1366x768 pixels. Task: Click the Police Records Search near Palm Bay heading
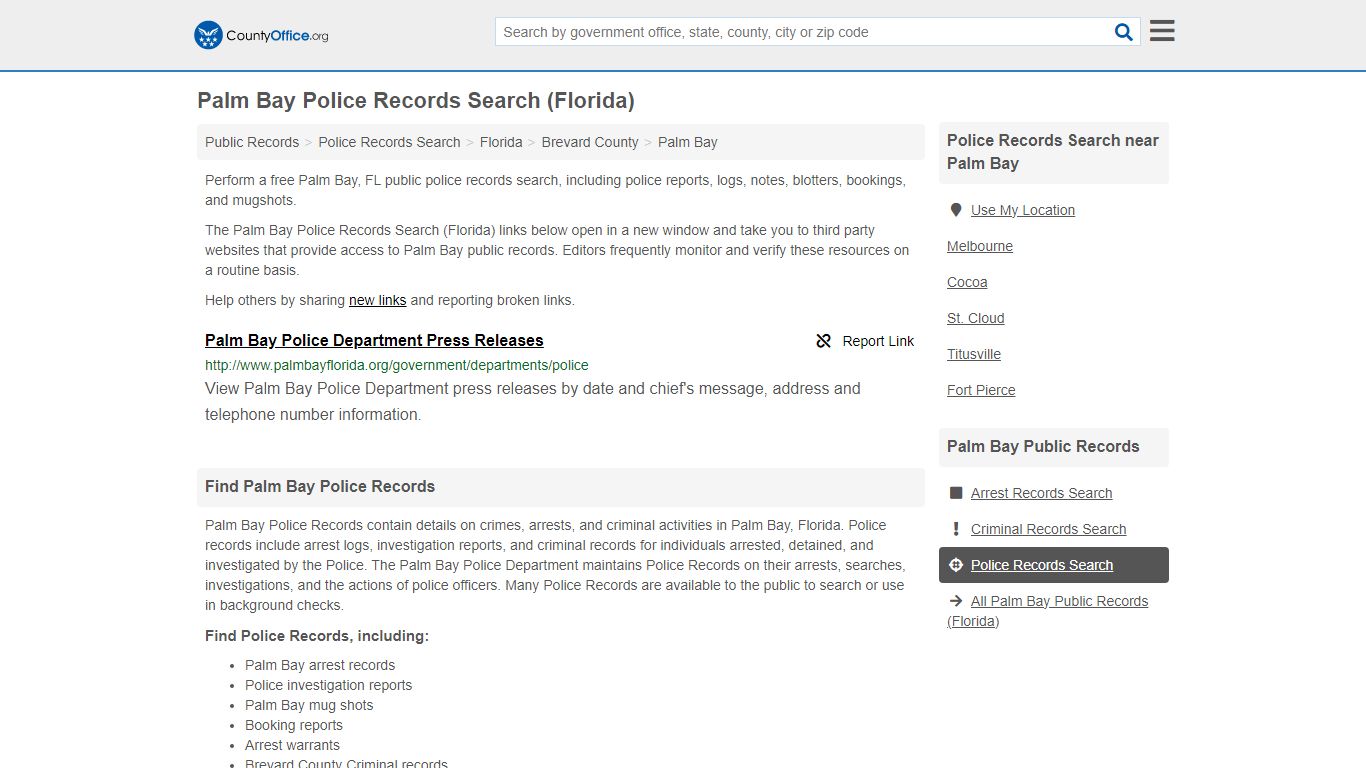[1053, 152]
